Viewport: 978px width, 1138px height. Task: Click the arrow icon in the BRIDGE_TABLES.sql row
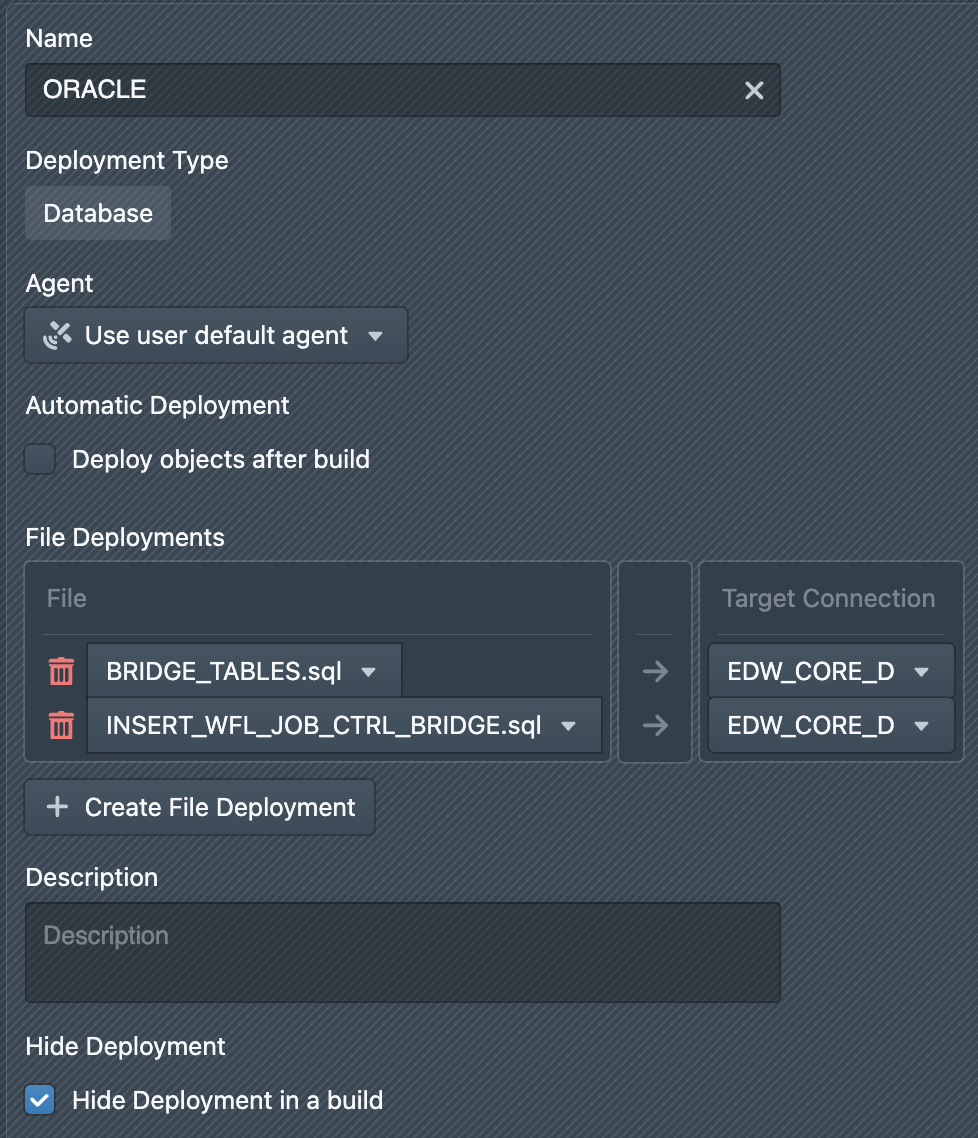[x=655, y=672]
